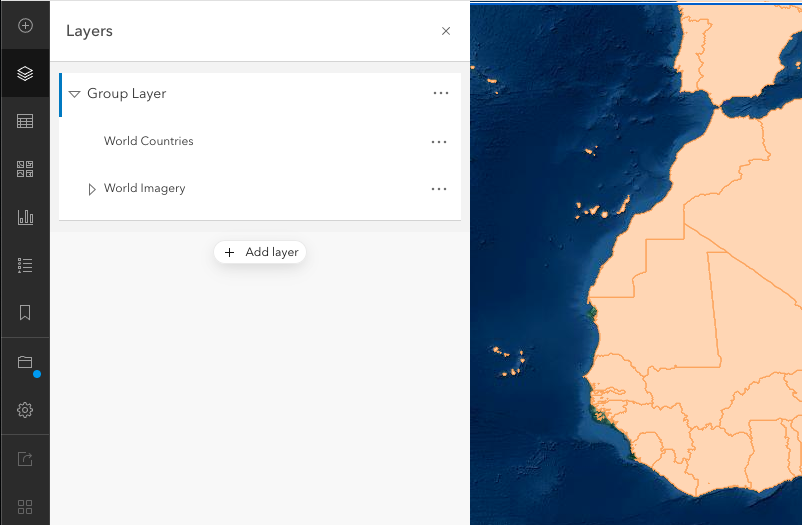This screenshot has height=525, width=802.
Task: Open the Tables sidebar icon
Action: [25, 121]
